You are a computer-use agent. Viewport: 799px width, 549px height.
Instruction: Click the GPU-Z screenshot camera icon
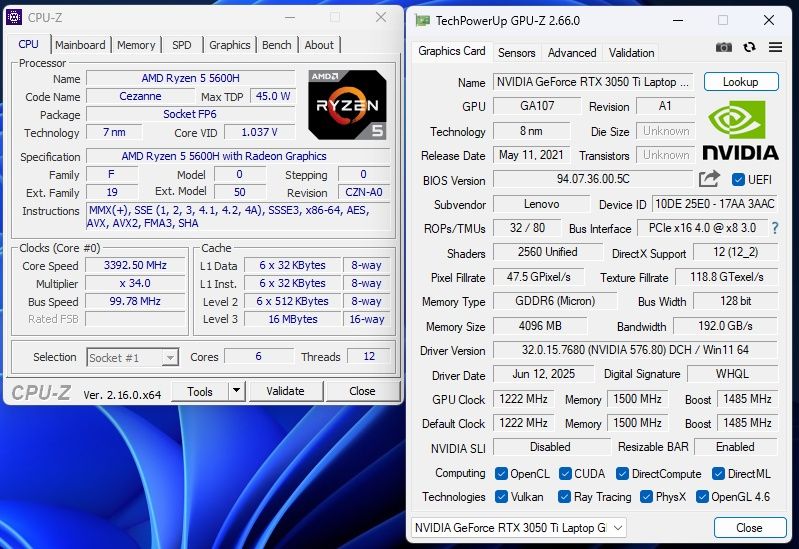[724, 47]
